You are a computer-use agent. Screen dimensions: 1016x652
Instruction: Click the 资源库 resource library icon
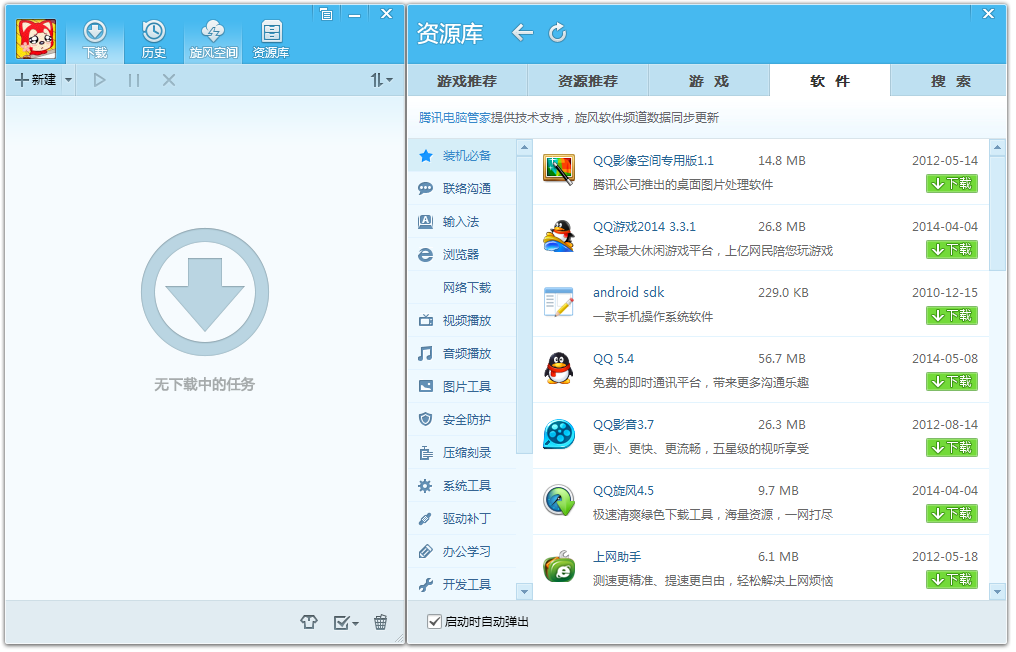pyautogui.click(x=271, y=38)
